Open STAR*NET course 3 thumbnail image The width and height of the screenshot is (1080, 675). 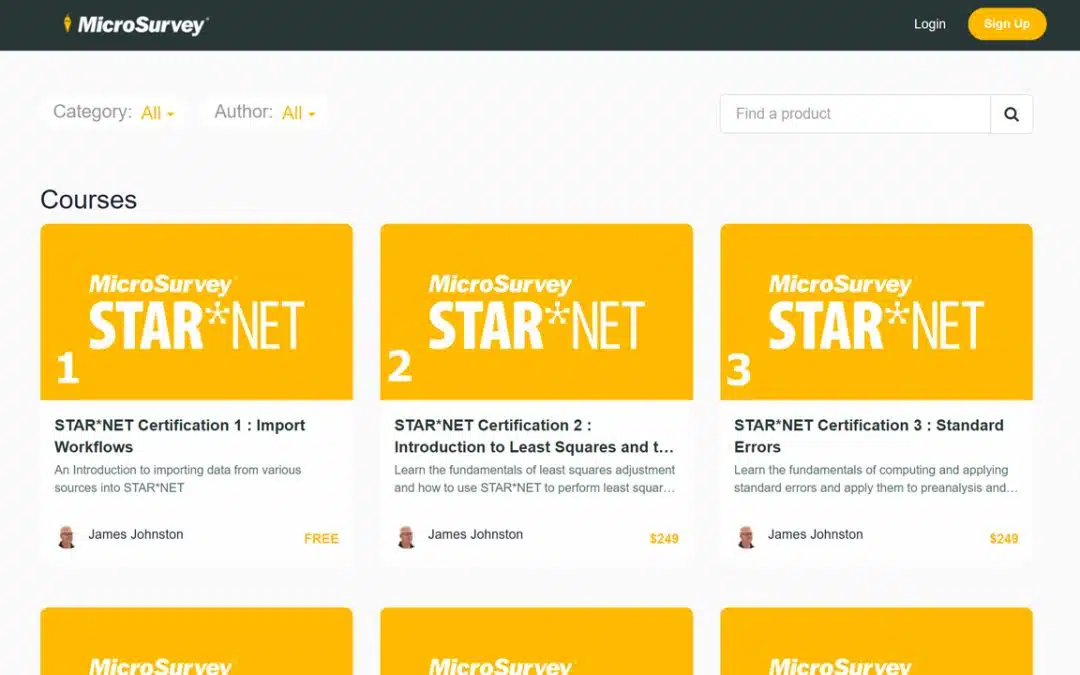(x=876, y=312)
